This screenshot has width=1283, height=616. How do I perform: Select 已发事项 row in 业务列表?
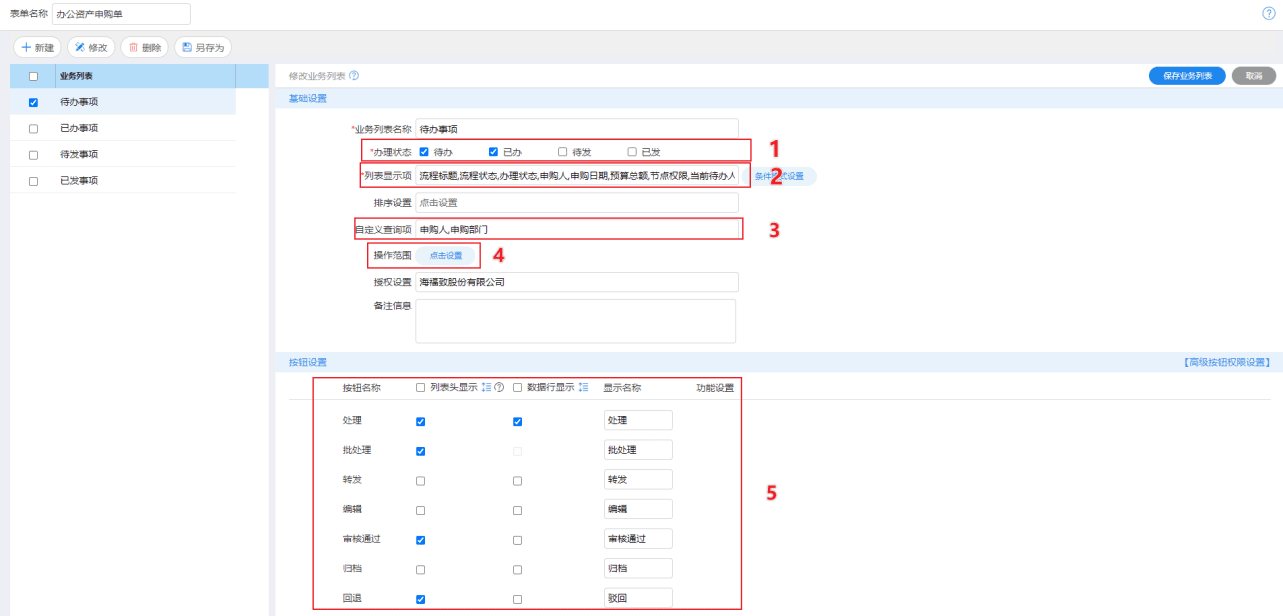click(x=123, y=181)
